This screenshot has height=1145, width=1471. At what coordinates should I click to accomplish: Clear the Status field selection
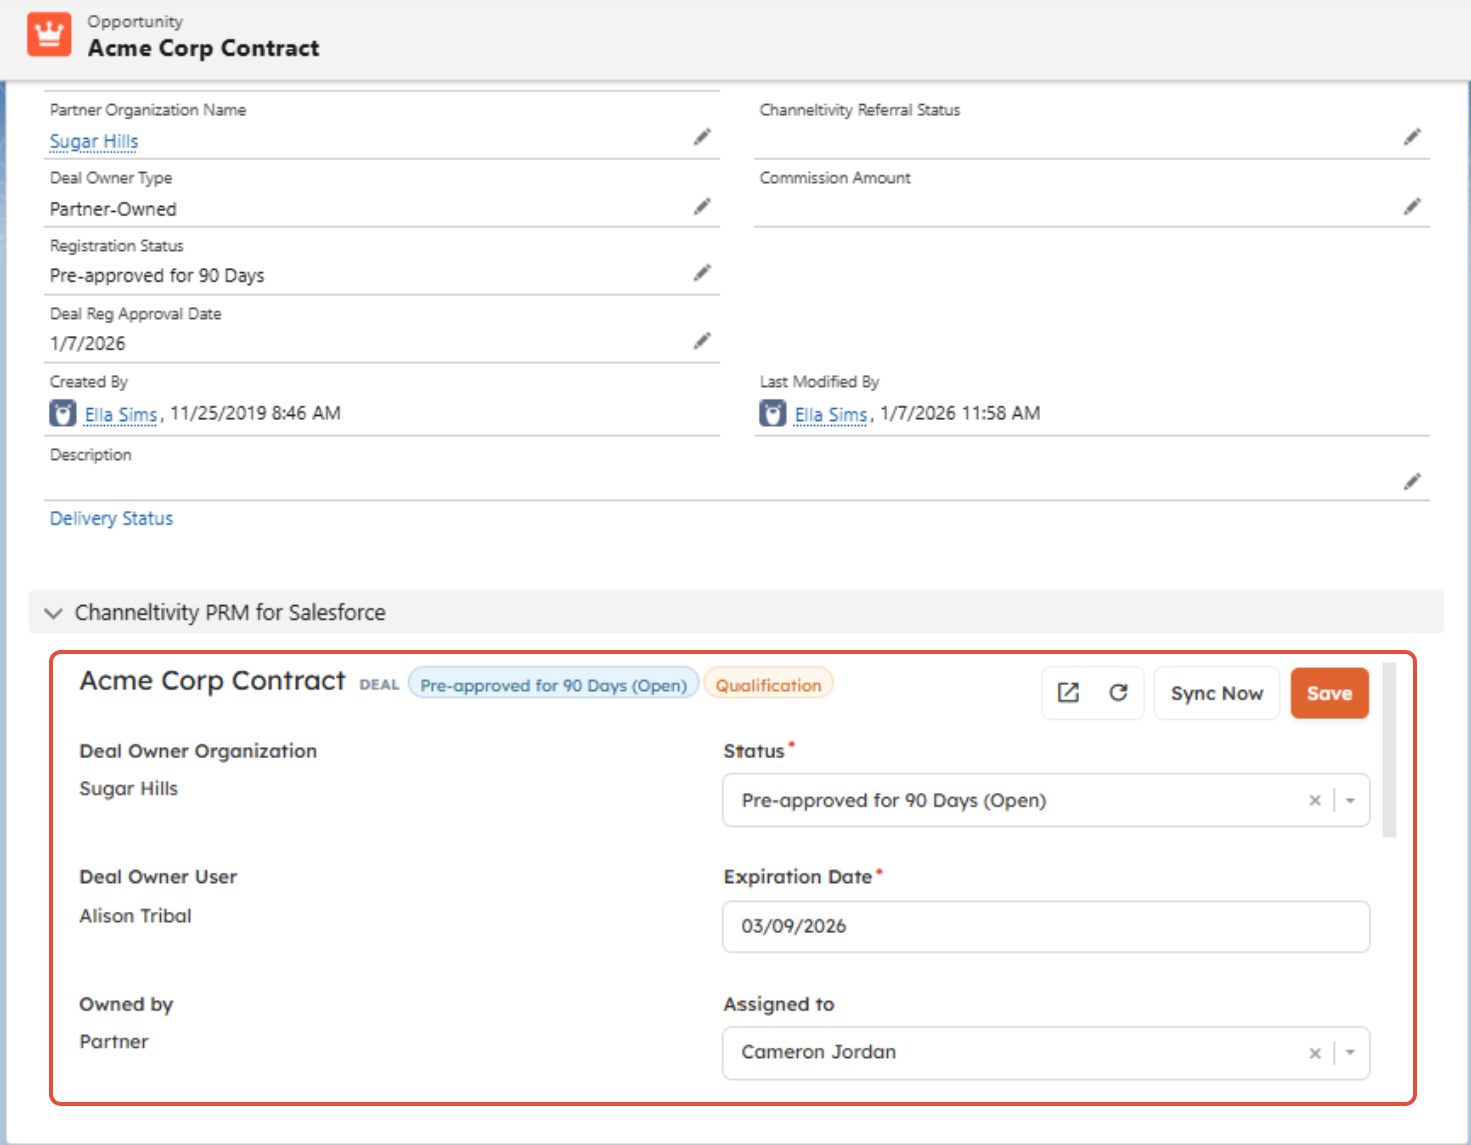pyautogui.click(x=1315, y=800)
